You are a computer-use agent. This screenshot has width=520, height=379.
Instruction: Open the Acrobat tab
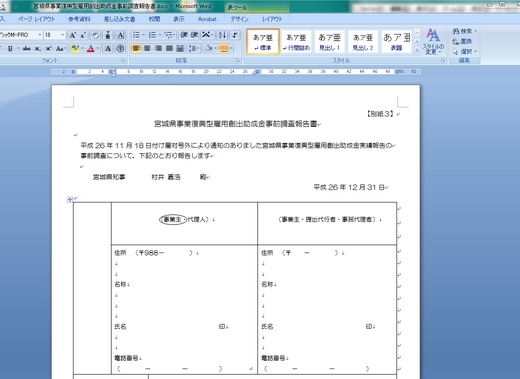pyautogui.click(x=207, y=19)
